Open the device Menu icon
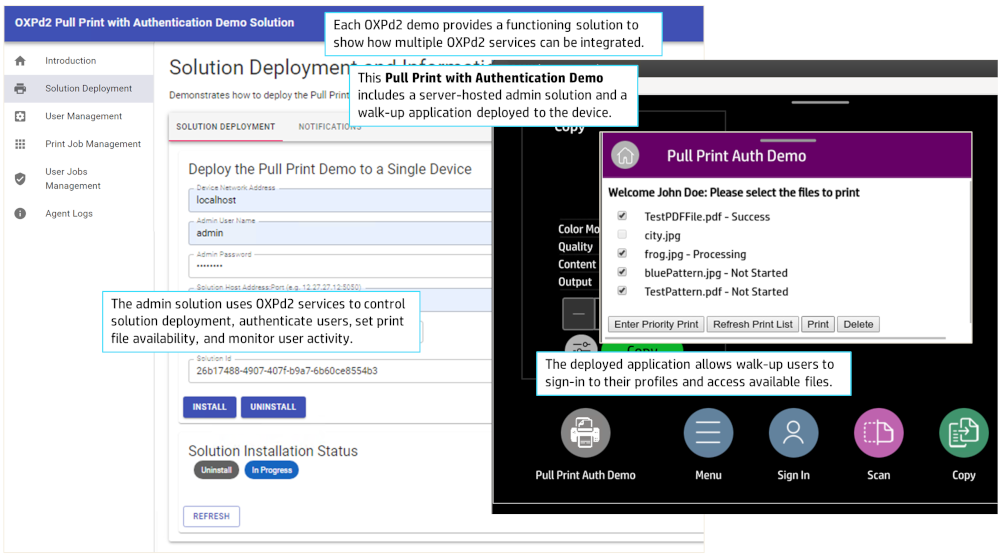 point(708,433)
